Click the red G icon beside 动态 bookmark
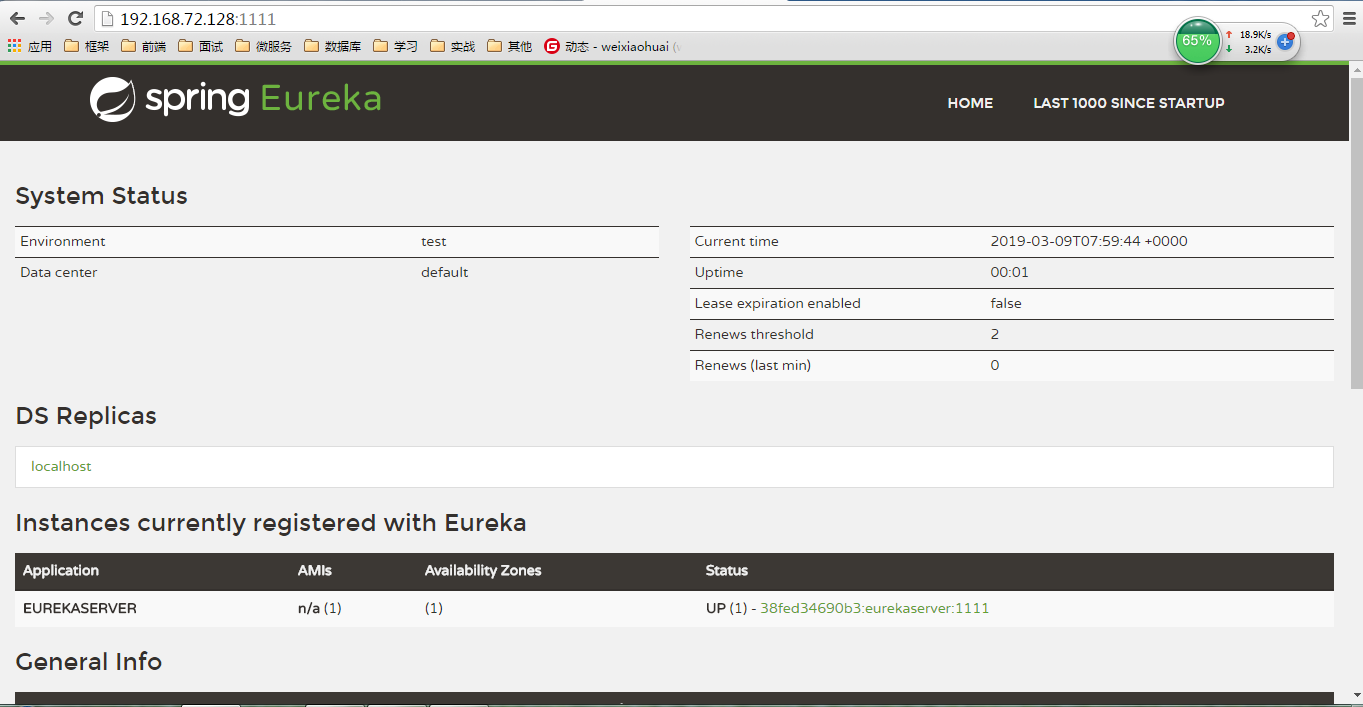This screenshot has height=707, width=1363. [x=553, y=45]
